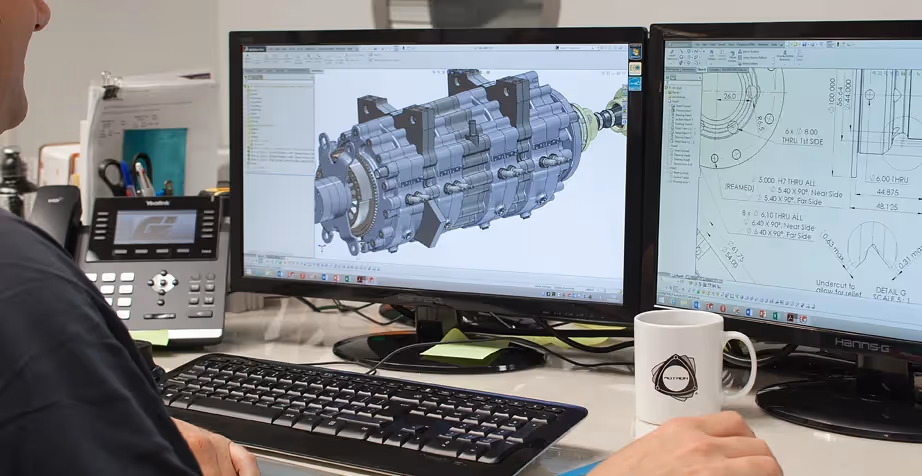Screen dimensions: 922x476
Task: Open PowerPoint on right monitor taskbar
Action: pyautogui.click(x=763, y=314)
